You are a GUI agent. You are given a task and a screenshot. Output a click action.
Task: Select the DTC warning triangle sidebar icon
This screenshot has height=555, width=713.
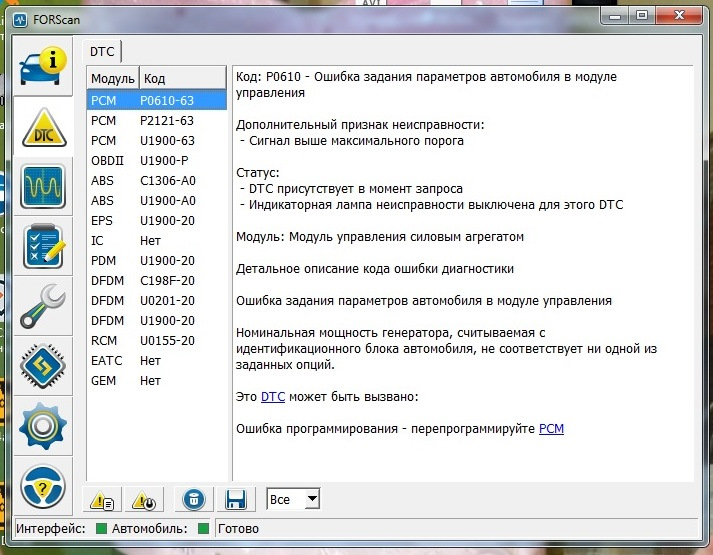click(x=43, y=127)
